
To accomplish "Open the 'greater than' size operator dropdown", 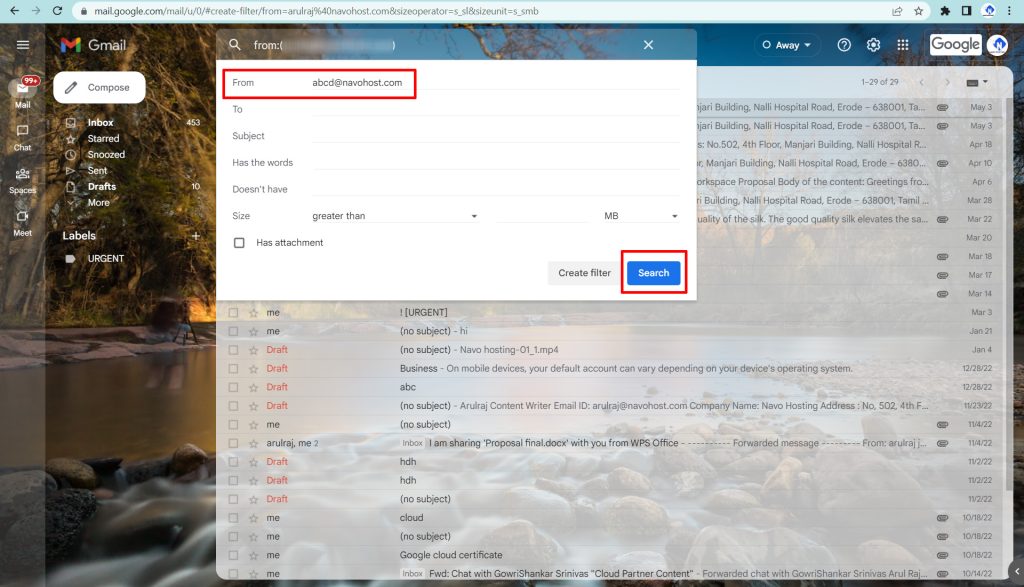I will coord(394,216).
